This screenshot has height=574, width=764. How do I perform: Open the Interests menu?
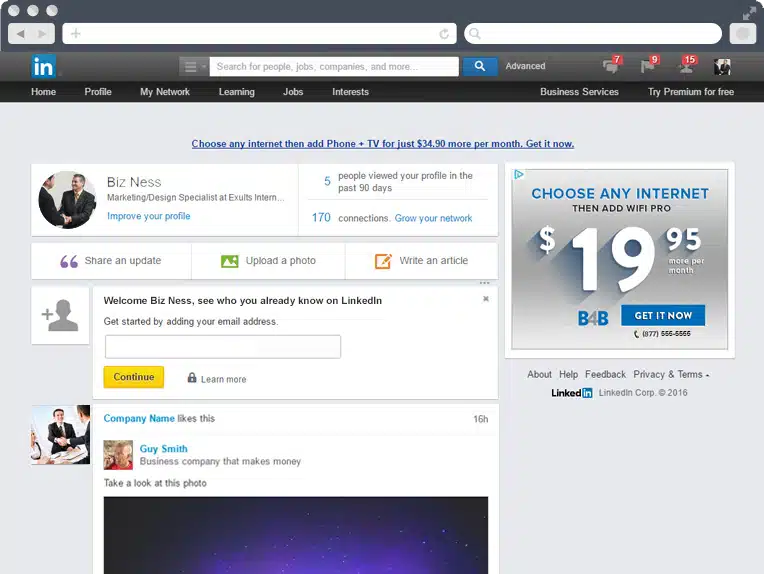pyautogui.click(x=350, y=92)
